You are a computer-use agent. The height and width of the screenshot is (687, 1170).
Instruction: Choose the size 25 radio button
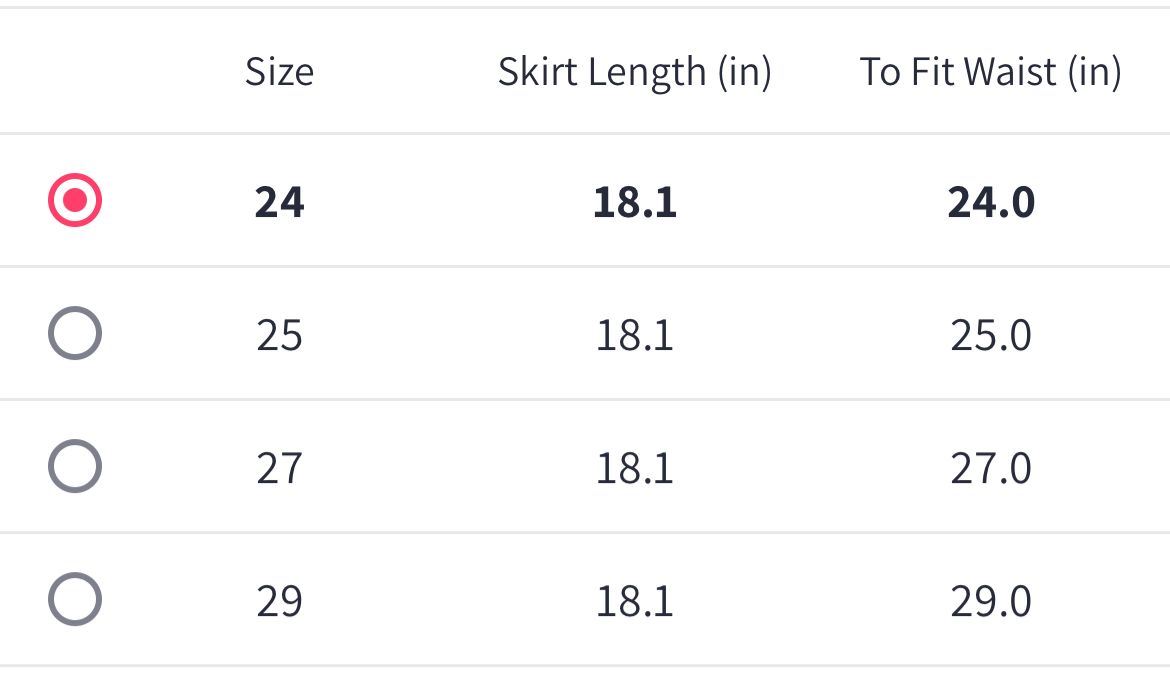75,334
